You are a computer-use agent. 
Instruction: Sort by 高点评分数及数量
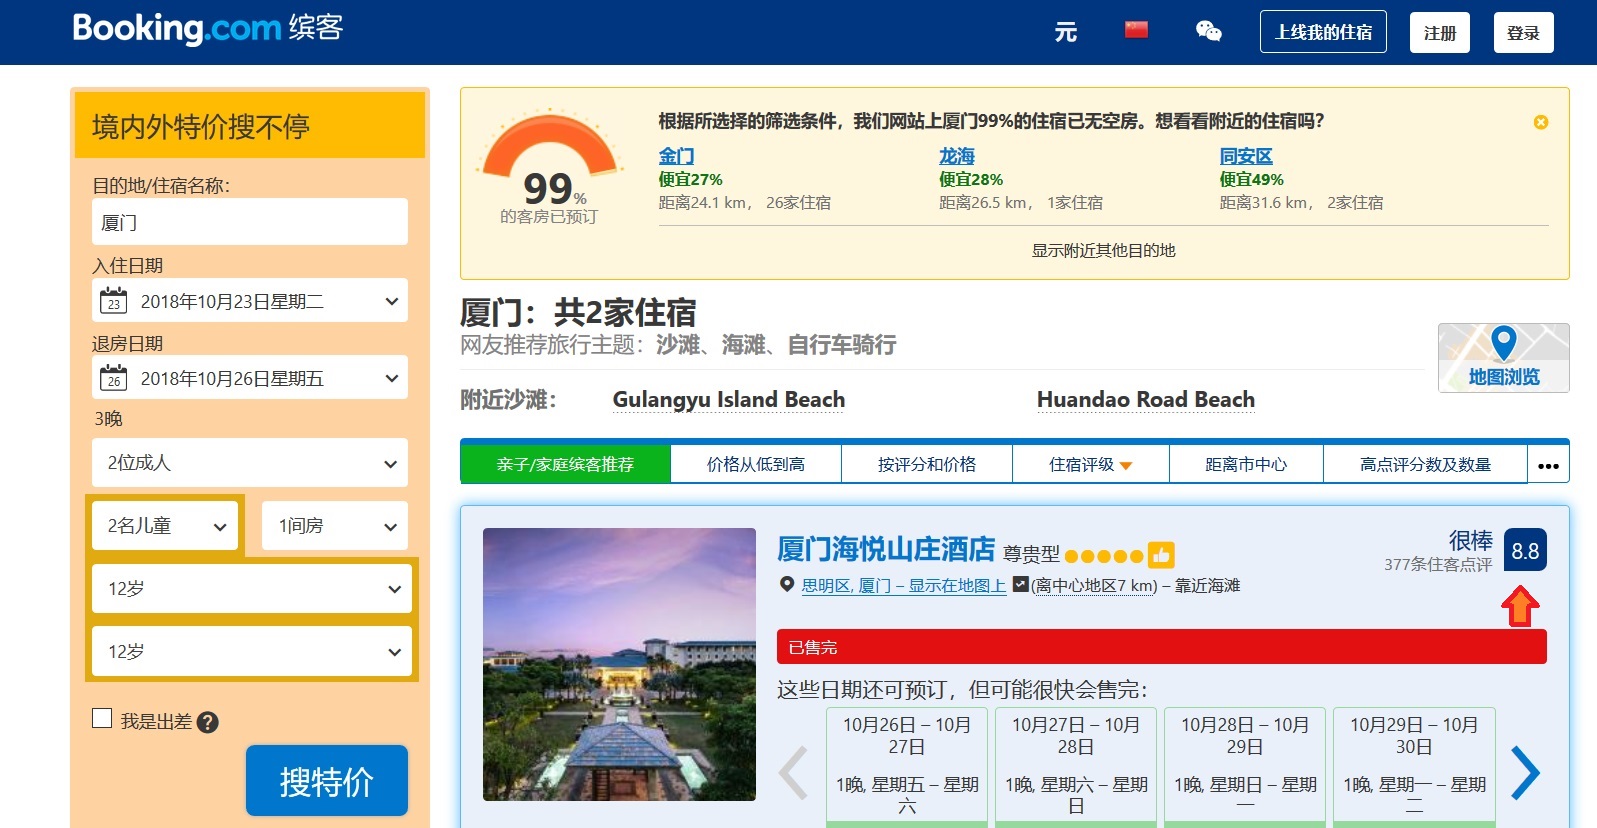pyautogui.click(x=1425, y=465)
